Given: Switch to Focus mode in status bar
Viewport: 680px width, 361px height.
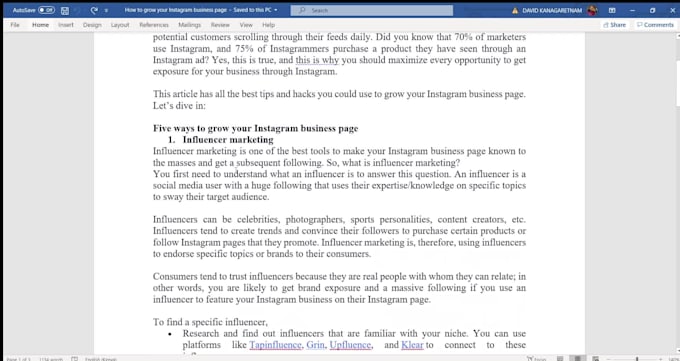Looking at the screenshot, I should click(536, 358).
